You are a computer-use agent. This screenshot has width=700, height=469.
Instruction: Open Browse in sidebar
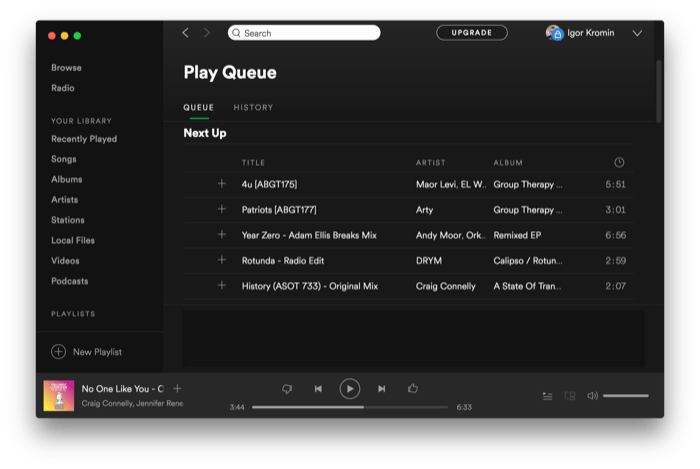(x=66, y=68)
